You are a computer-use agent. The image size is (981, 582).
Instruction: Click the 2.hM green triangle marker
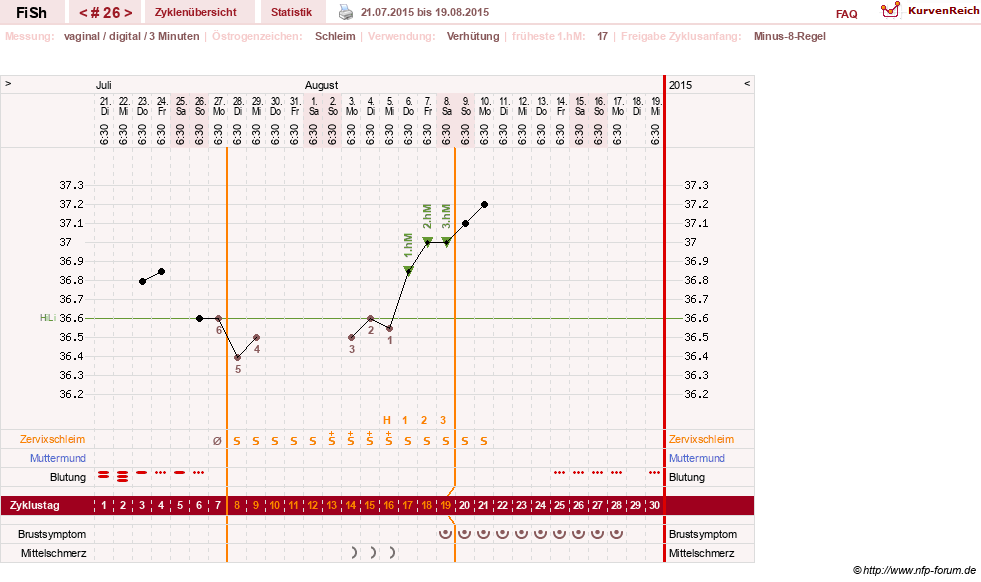pos(427,242)
